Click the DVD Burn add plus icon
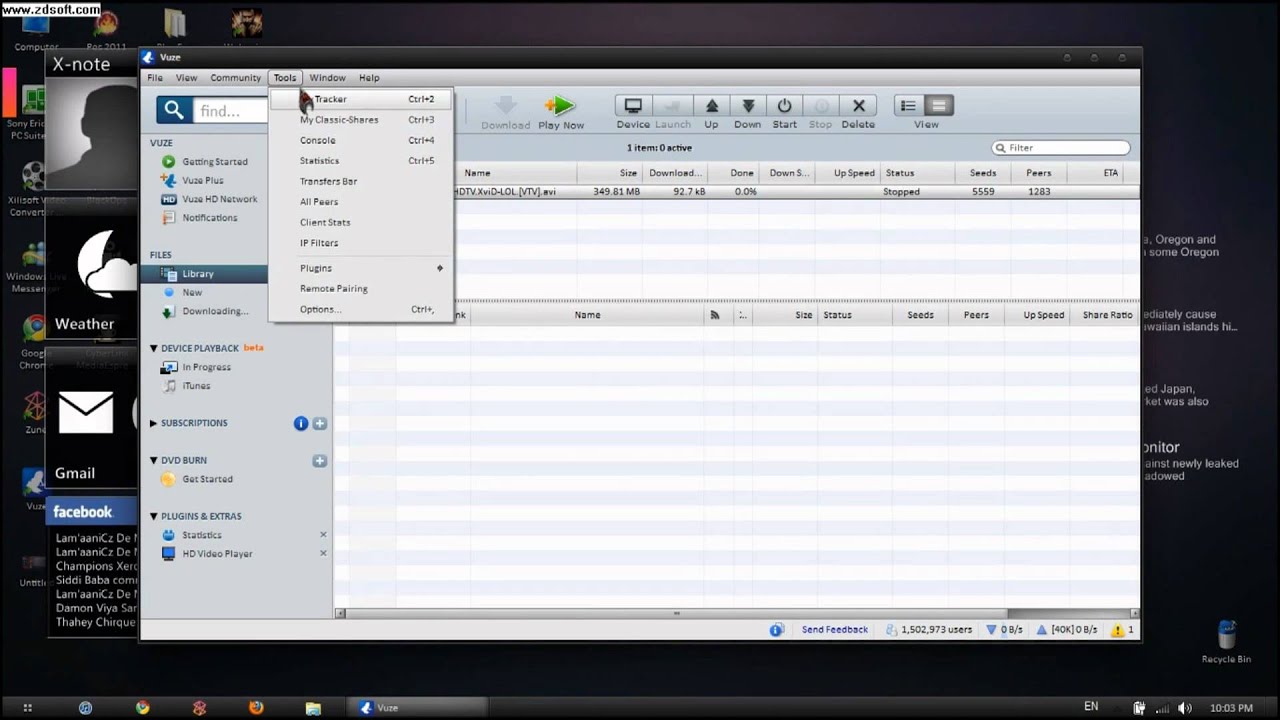1280x720 pixels. point(320,461)
